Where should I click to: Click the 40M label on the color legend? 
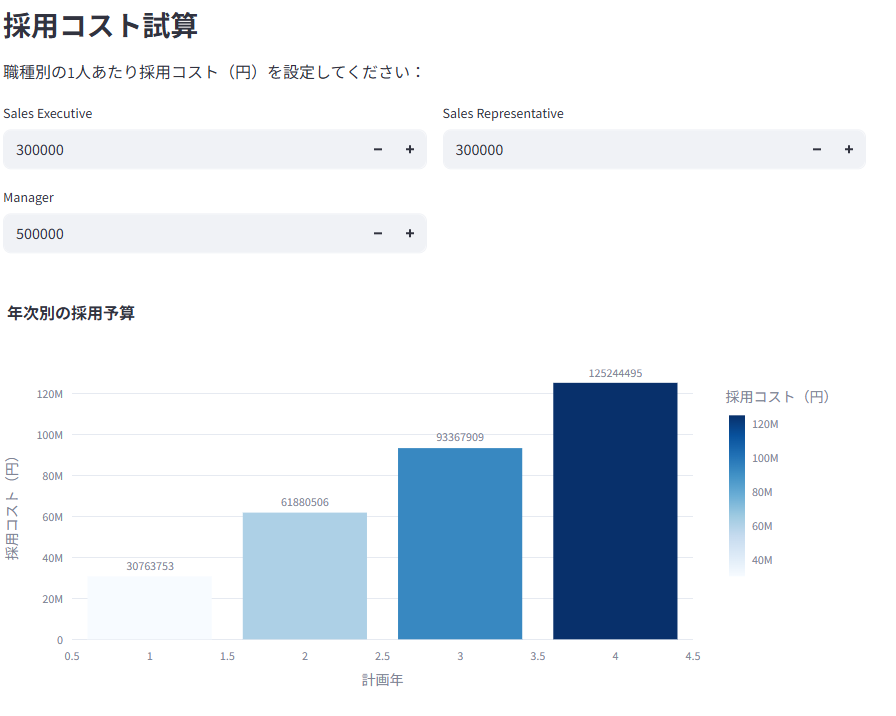[762, 560]
